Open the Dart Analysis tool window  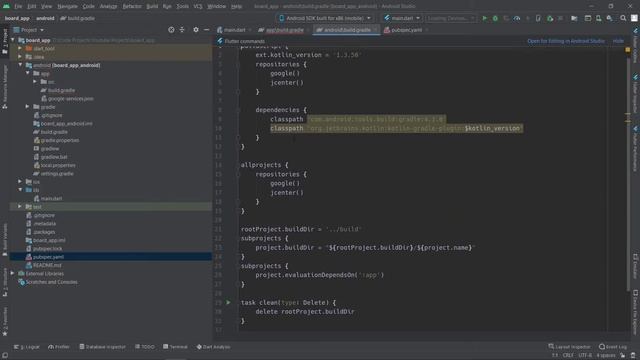click(x=213, y=347)
